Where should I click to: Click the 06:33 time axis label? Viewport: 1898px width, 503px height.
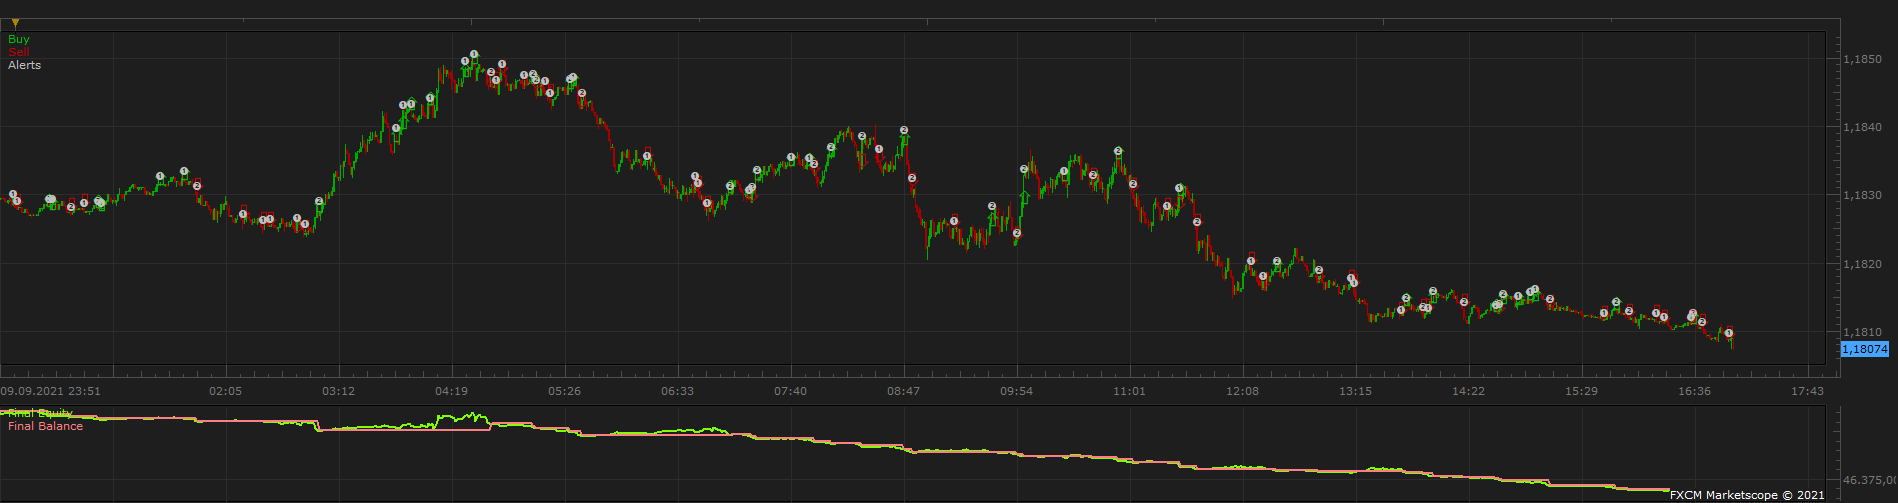677,391
